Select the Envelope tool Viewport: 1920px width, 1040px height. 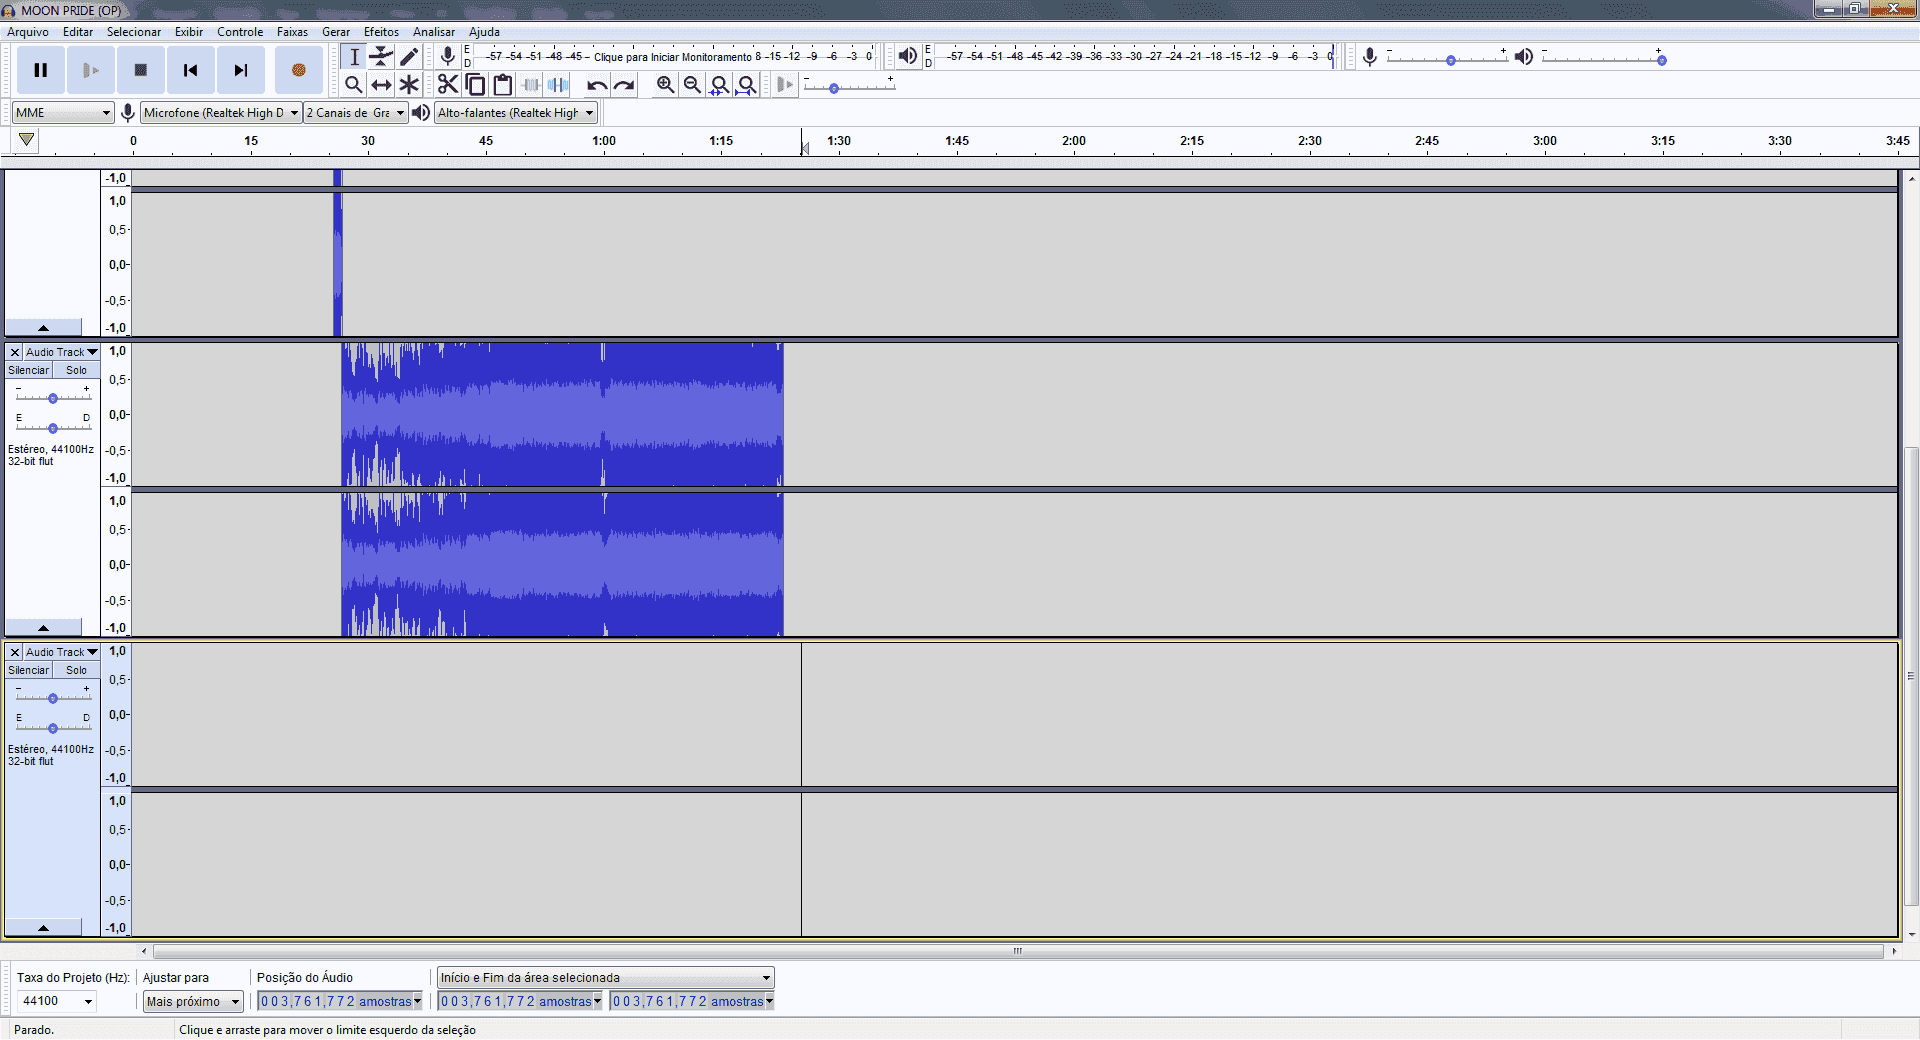coord(381,57)
